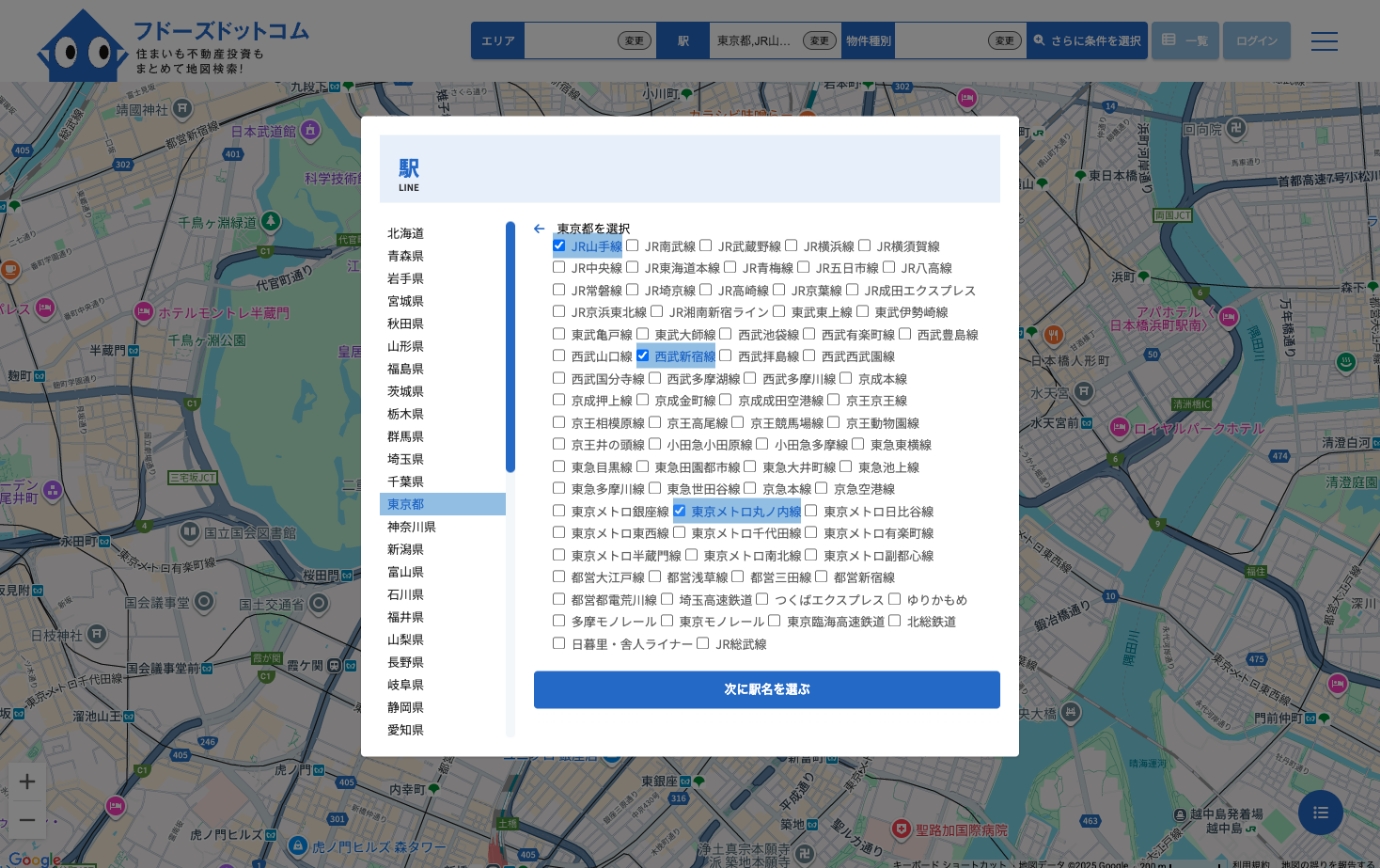Click 変更 next to 駅 field
The image size is (1380, 868).
click(819, 41)
